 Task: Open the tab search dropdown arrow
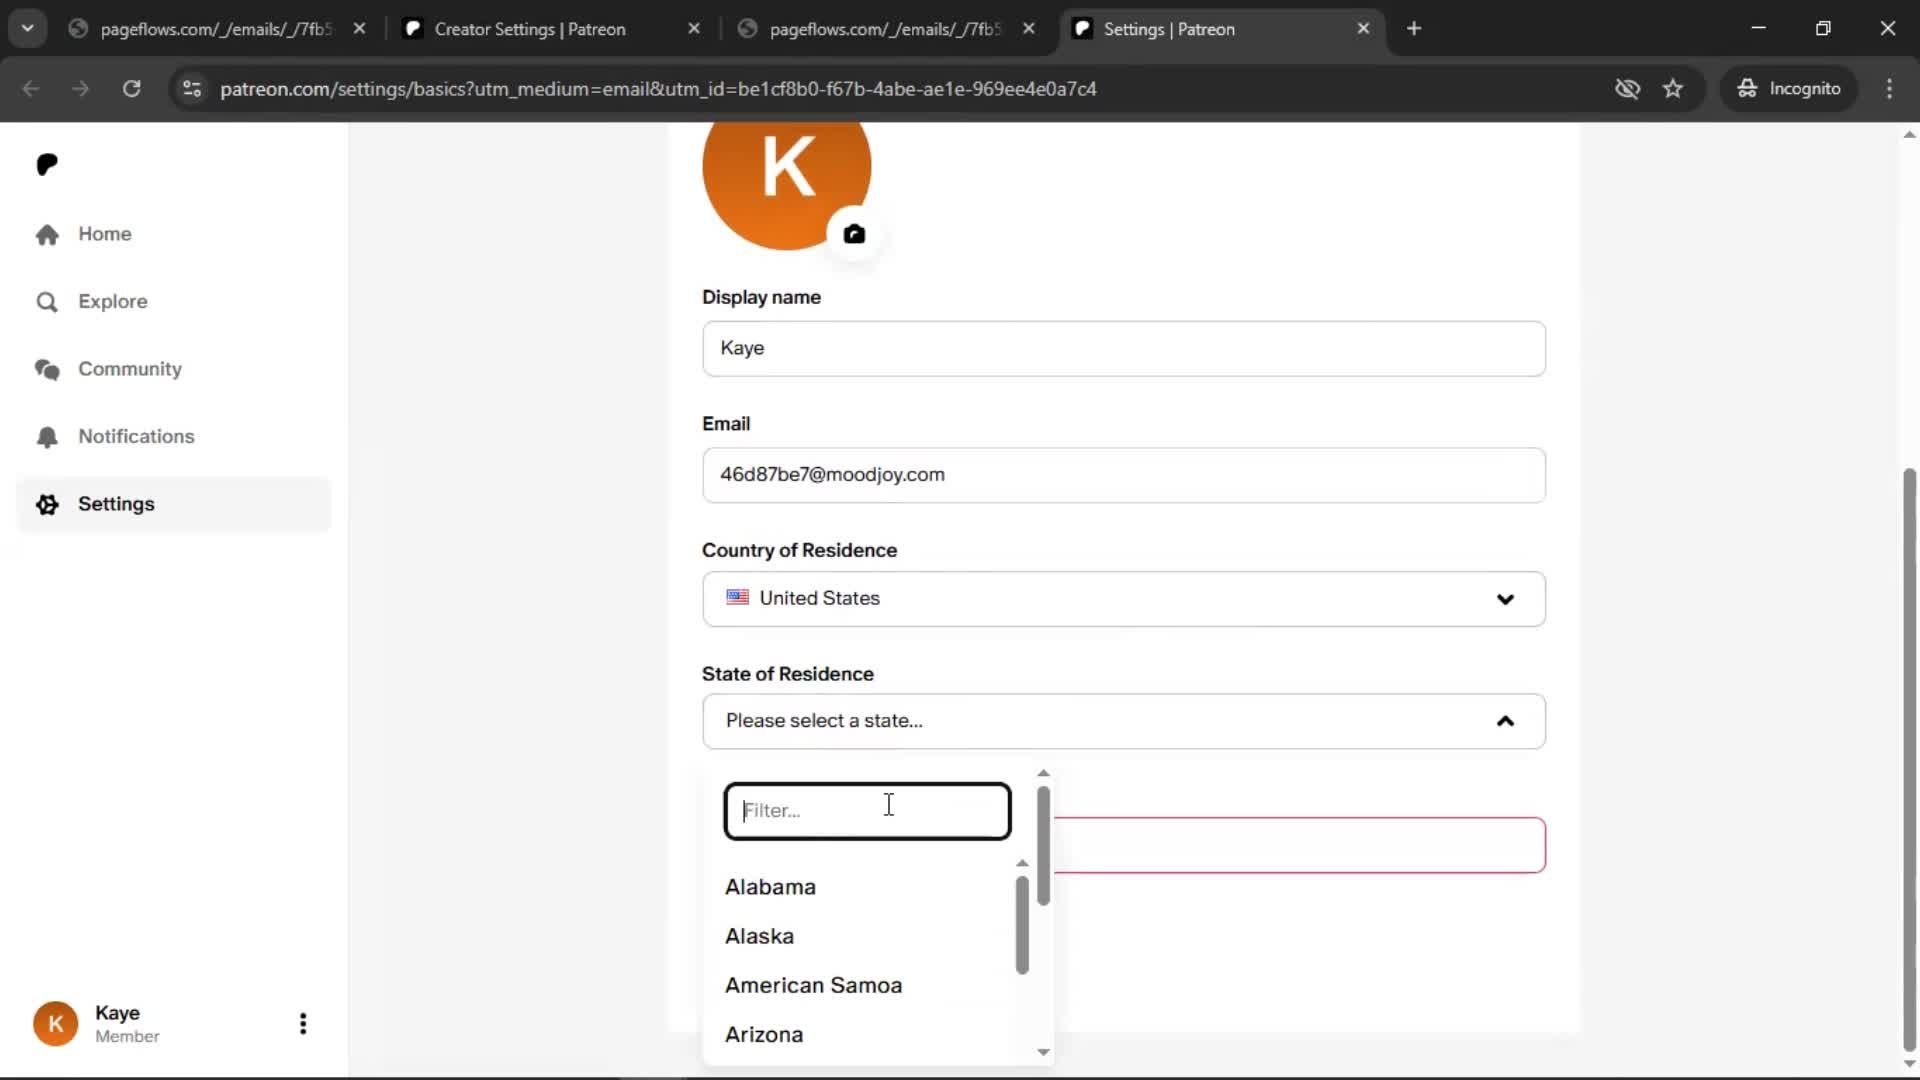pos(28,29)
